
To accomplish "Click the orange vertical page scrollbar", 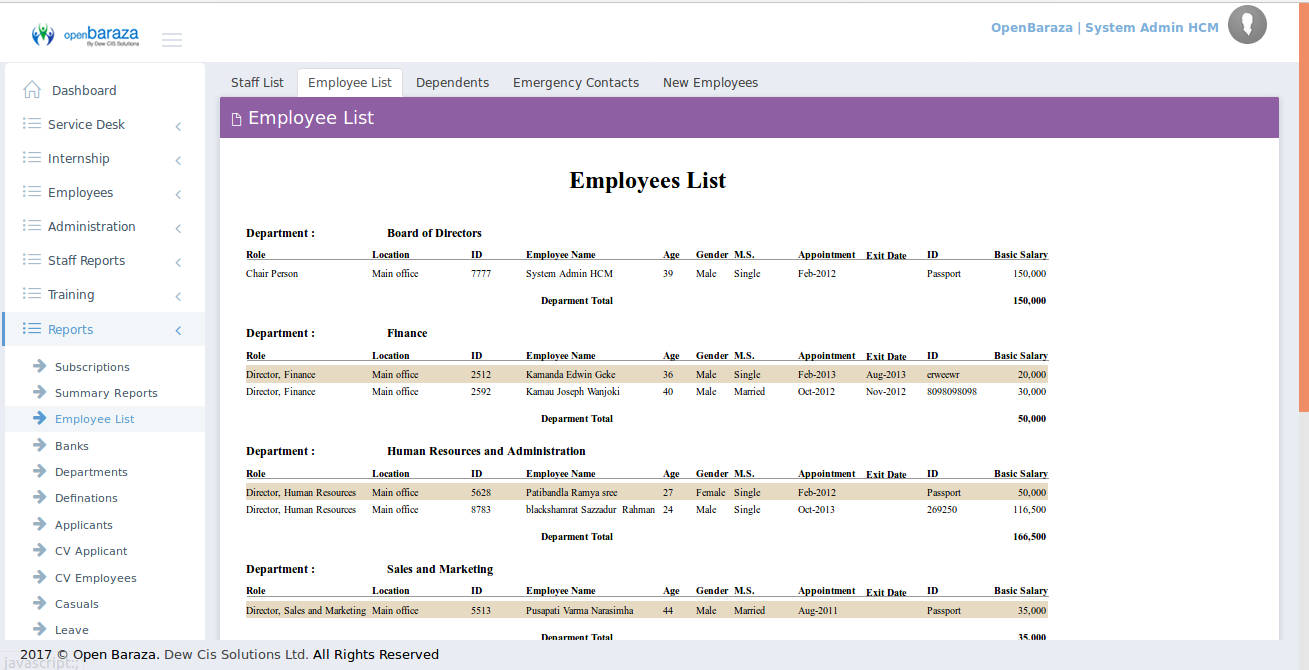I will coord(1303,200).
